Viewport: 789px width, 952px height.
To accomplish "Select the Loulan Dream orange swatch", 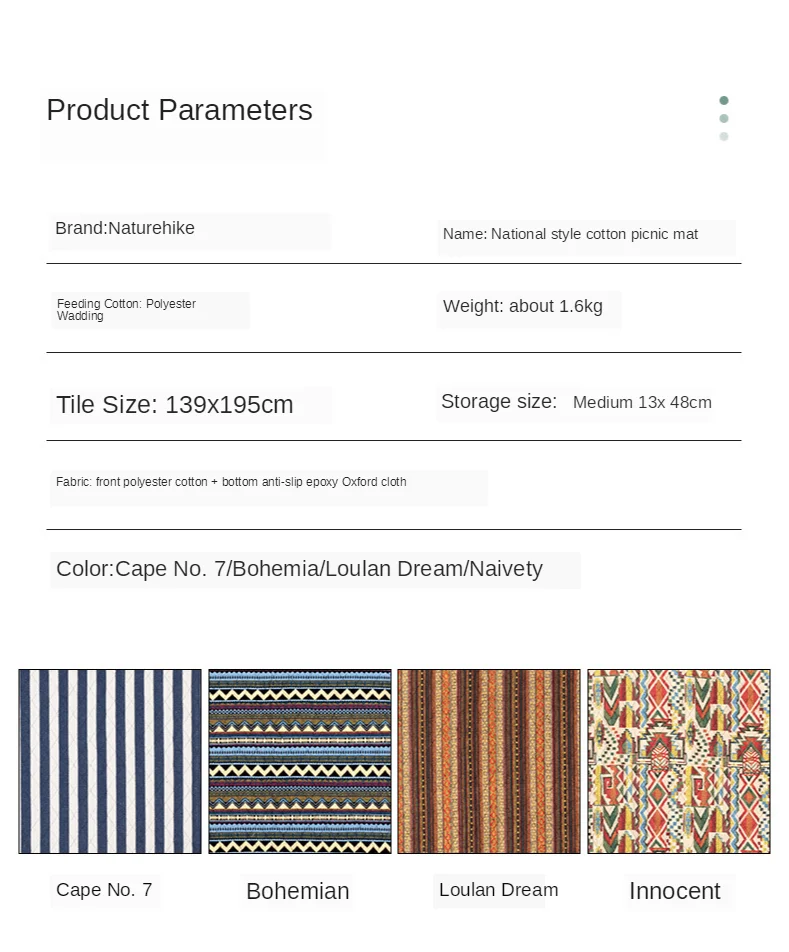I will click(489, 761).
